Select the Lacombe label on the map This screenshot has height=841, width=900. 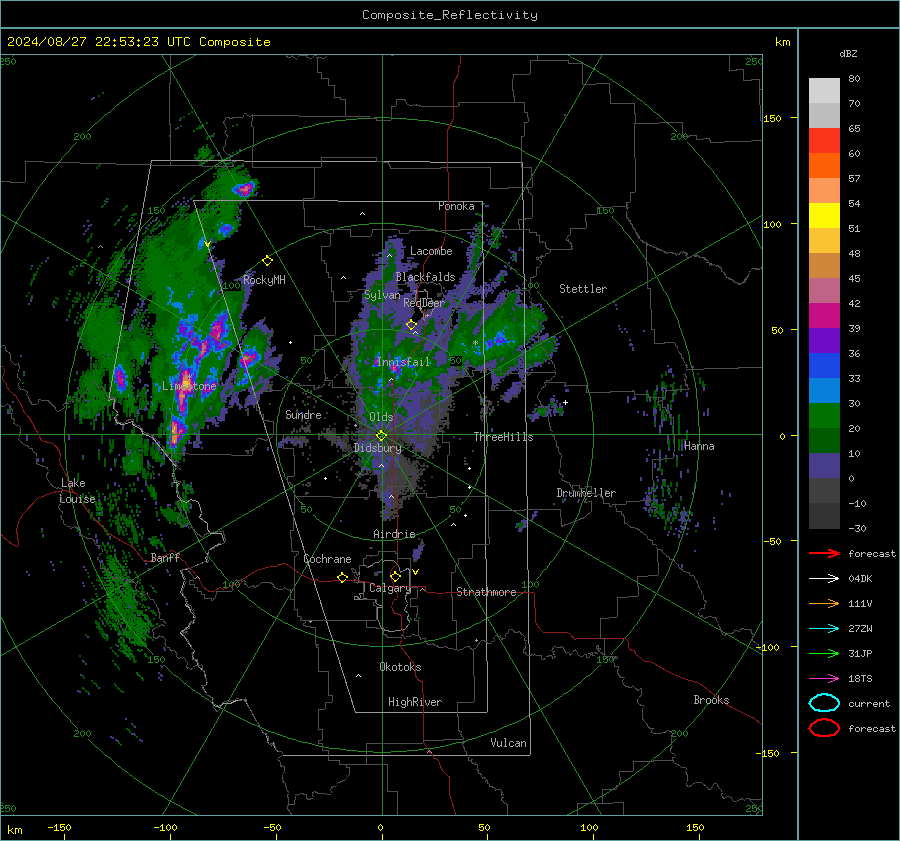click(431, 251)
